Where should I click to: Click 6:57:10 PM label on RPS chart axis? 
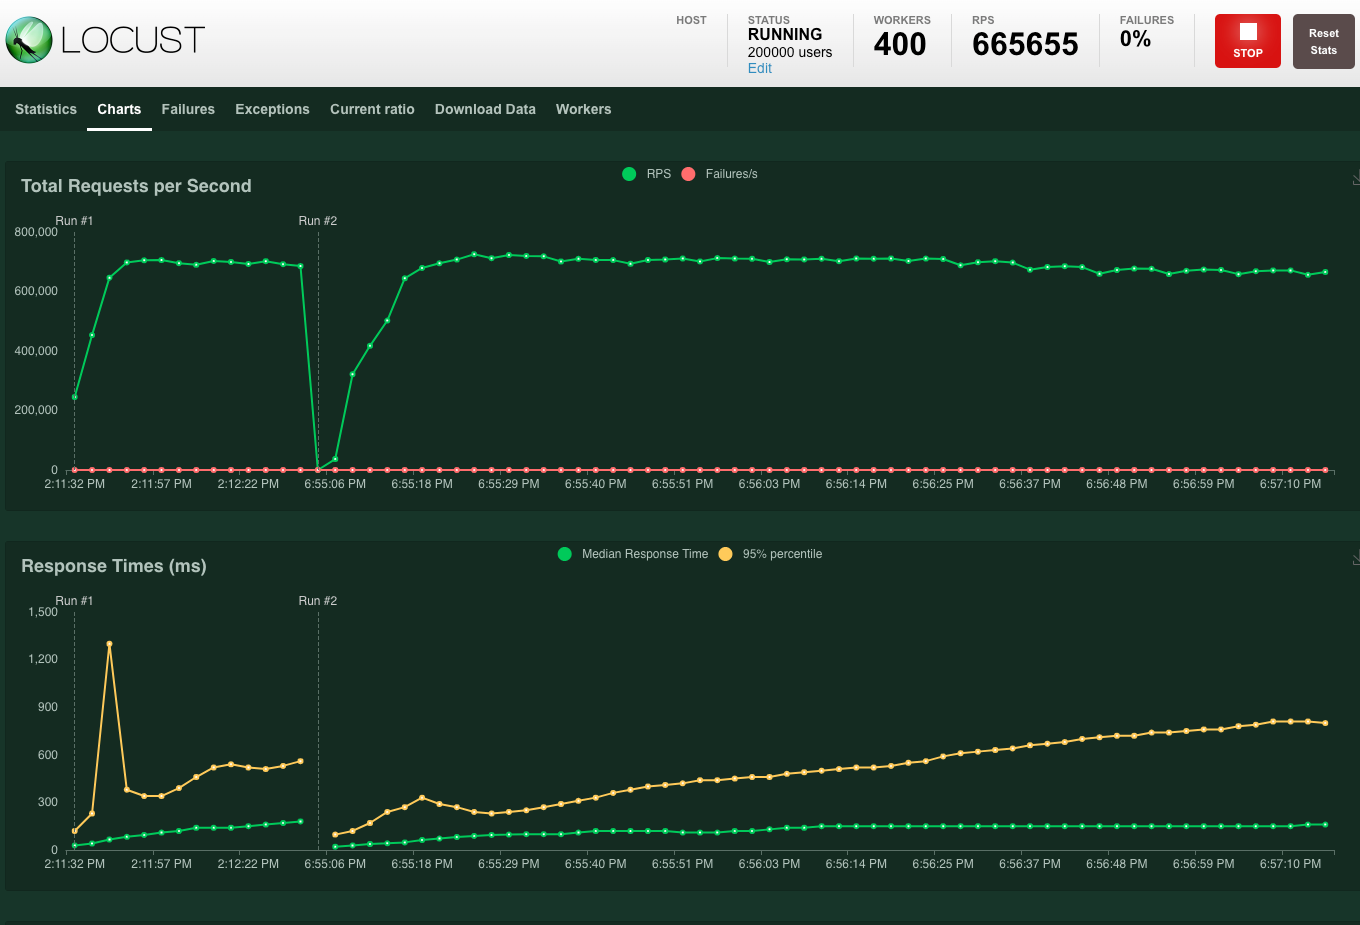[1290, 484]
